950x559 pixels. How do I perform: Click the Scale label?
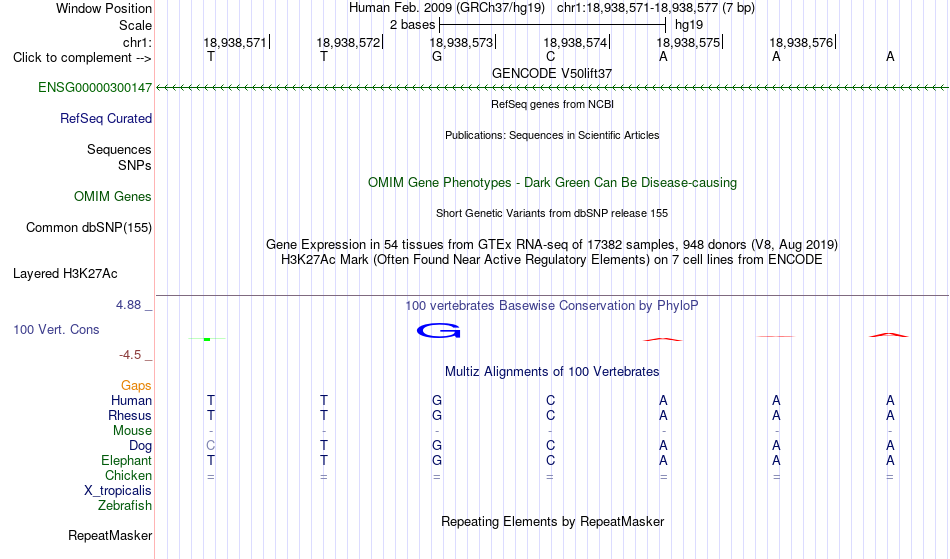[135, 25]
